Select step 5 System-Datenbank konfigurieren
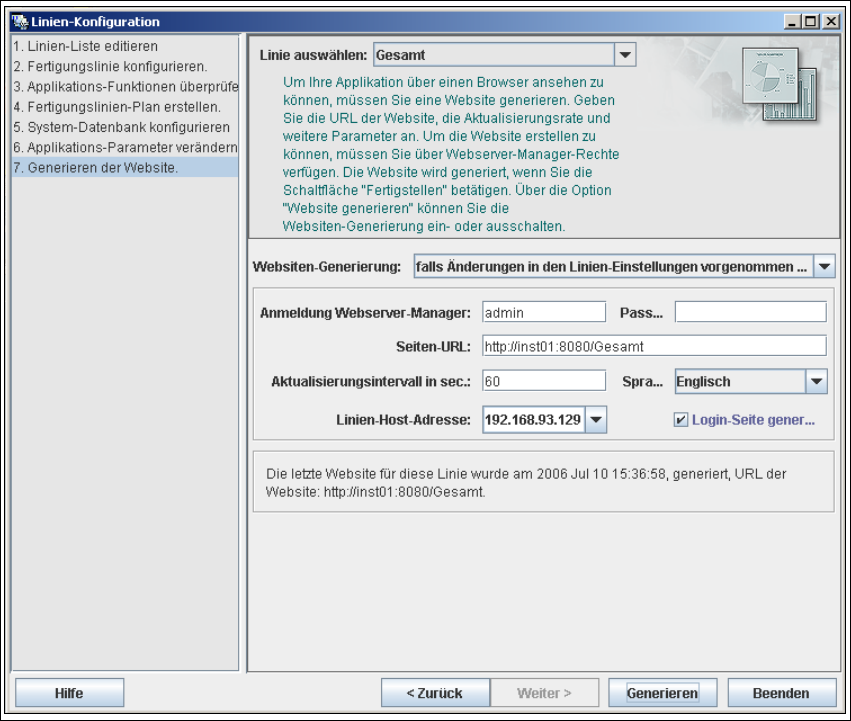Viewport: 851px width, 721px height. coord(125,127)
